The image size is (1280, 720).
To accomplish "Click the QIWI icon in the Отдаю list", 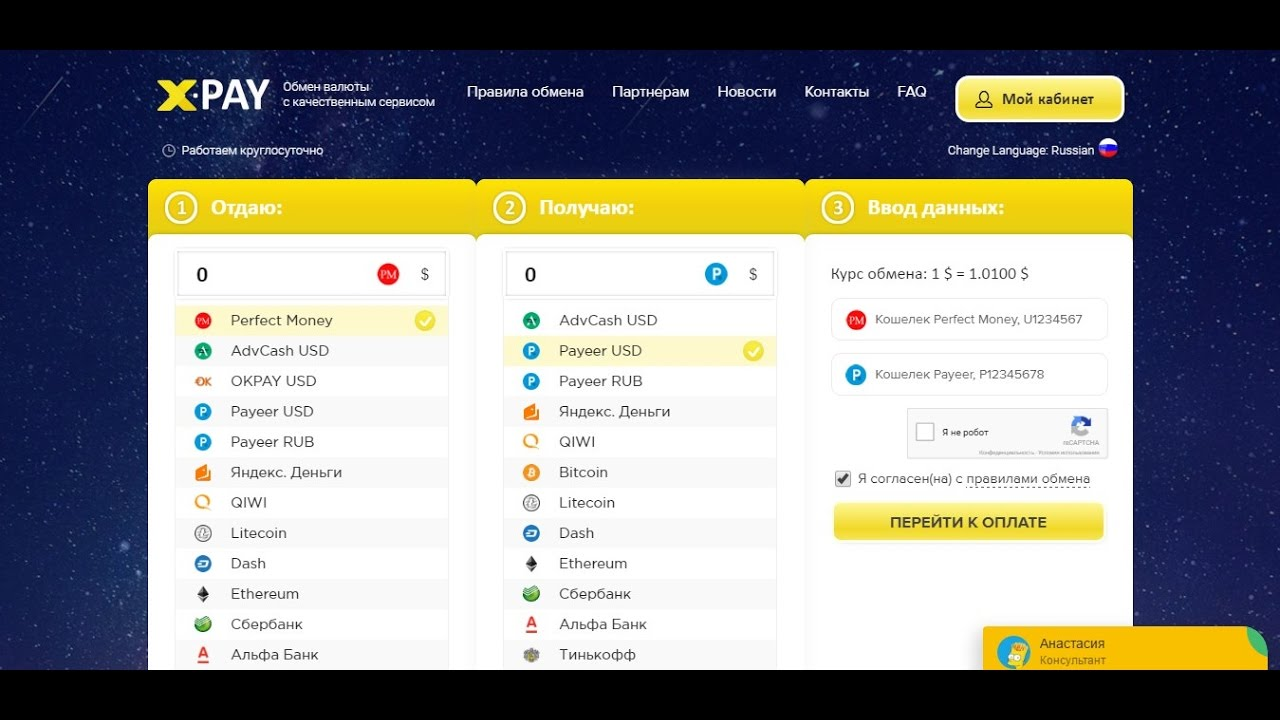I will [203, 503].
